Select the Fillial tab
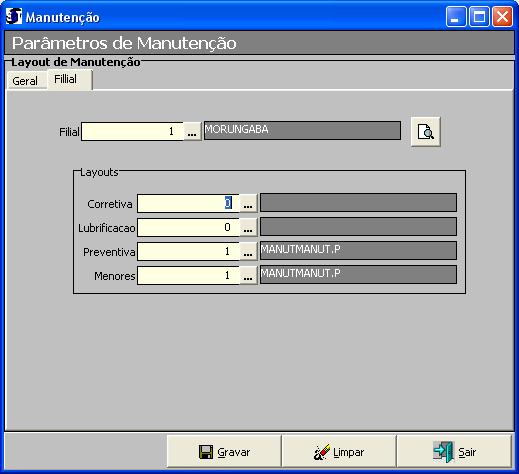This screenshot has width=519, height=474. point(70,80)
